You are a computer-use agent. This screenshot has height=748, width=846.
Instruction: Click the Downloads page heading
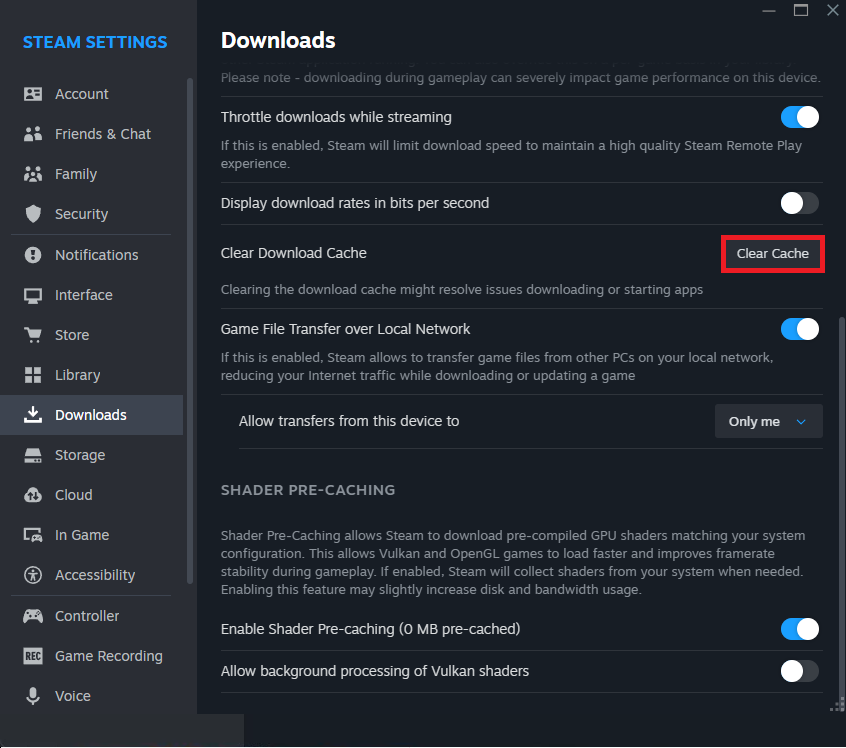[x=278, y=40]
